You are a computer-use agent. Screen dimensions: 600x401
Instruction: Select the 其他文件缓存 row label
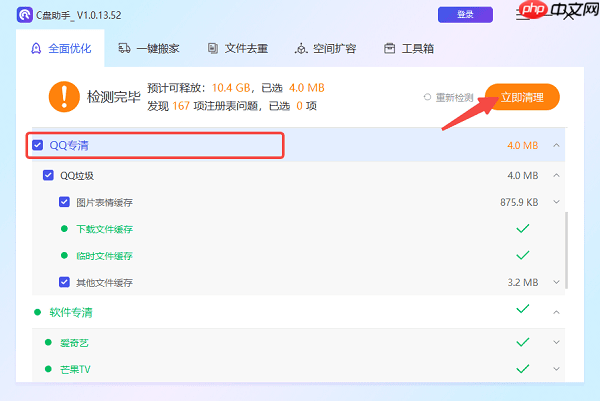coord(104,283)
